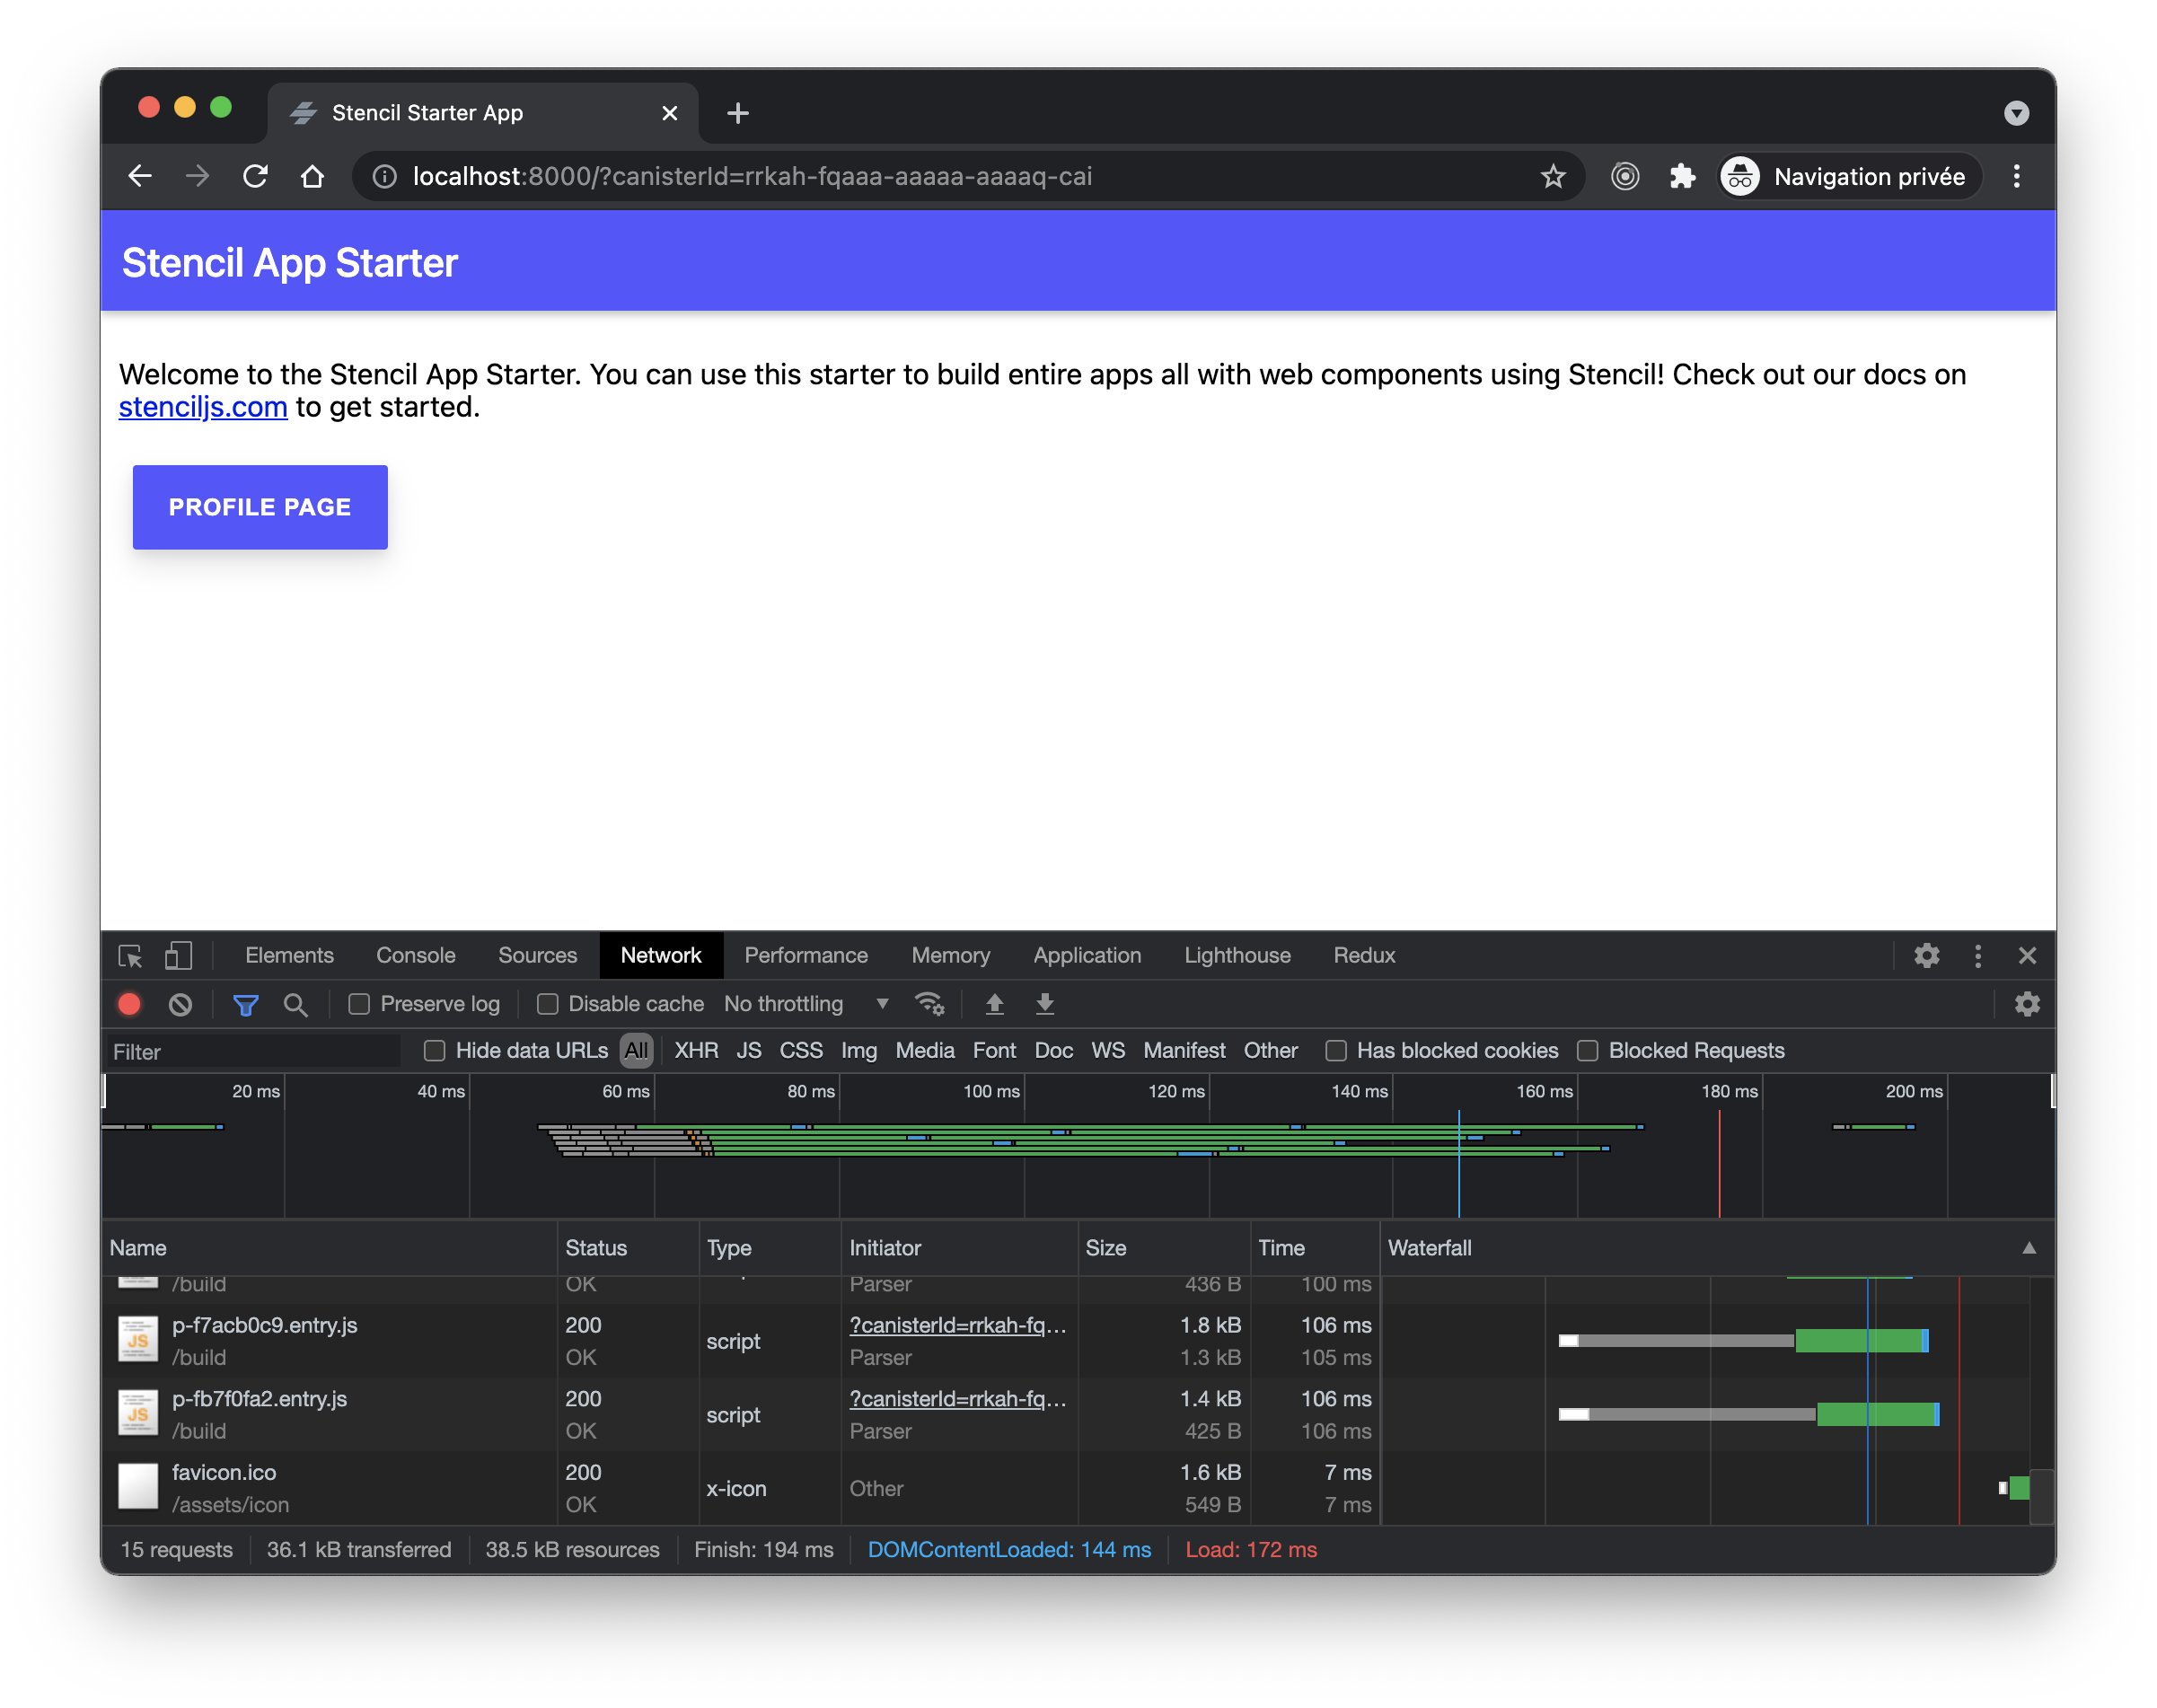Go to the browser home icon
The image size is (2157, 1708).
pyautogui.click(x=312, y=176)
